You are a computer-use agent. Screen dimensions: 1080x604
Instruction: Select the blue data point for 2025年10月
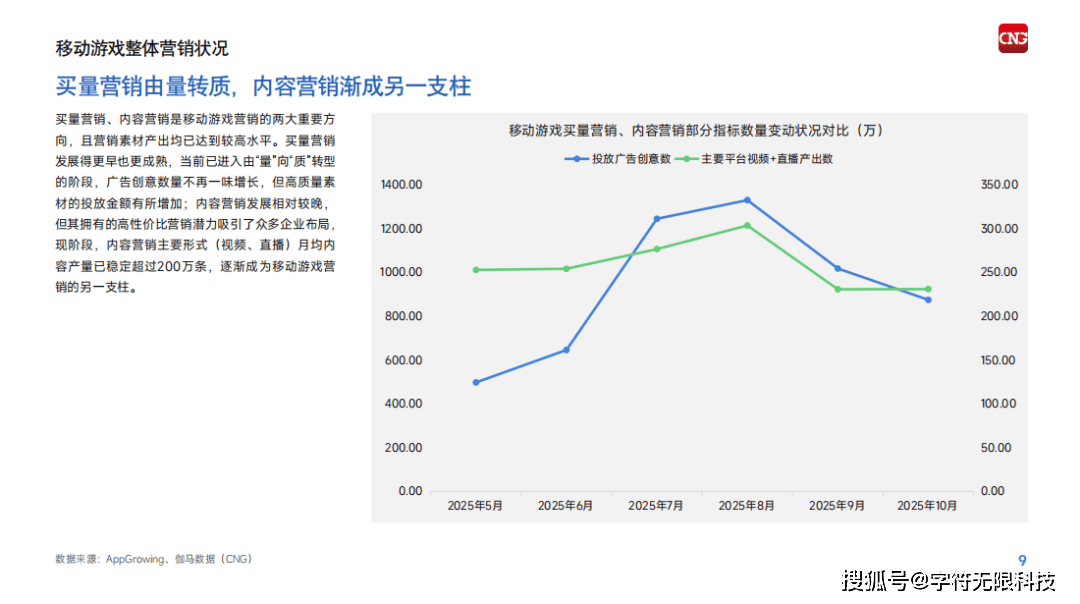[928, 300]
